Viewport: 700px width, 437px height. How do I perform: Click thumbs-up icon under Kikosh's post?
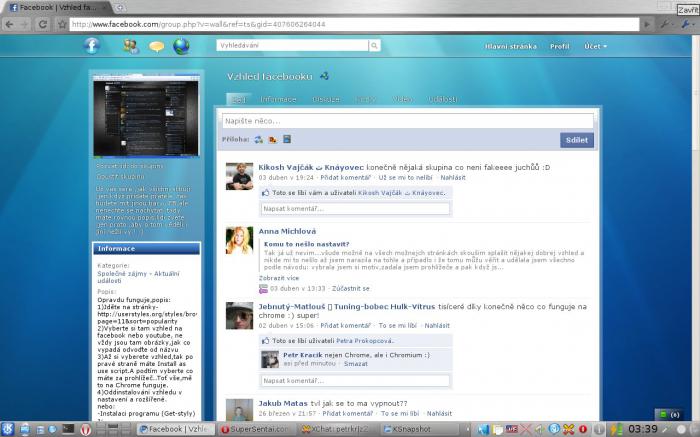click(x=266, y=193)
